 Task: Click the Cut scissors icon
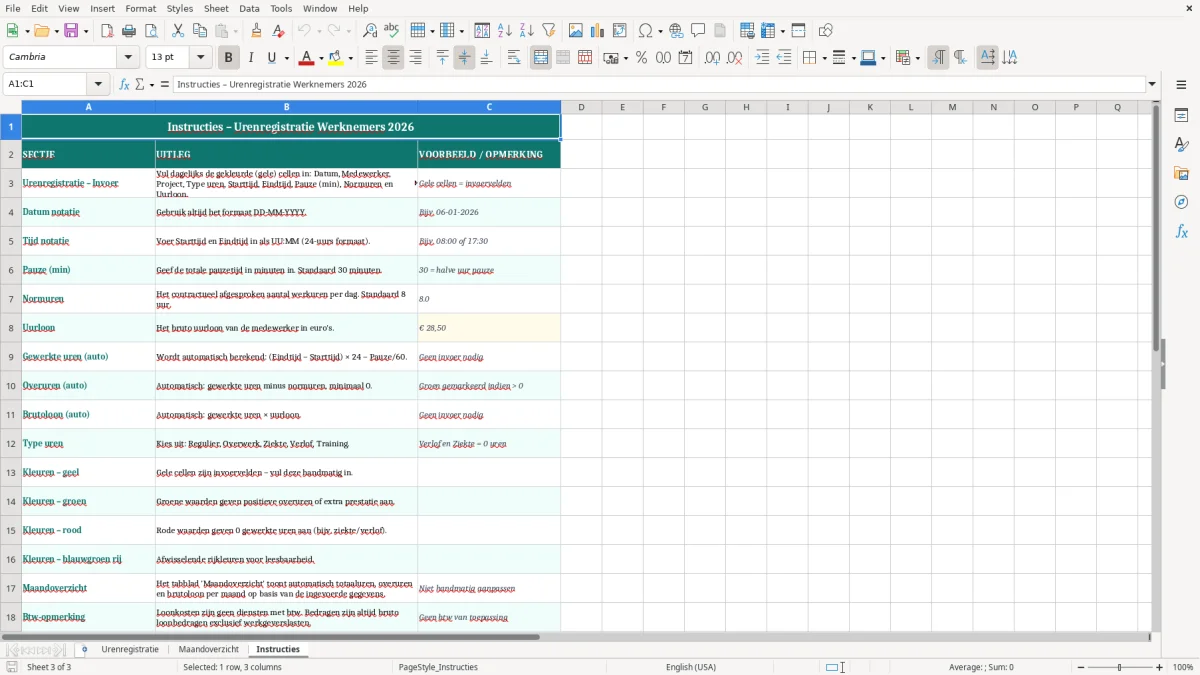[x=178, y=31]
